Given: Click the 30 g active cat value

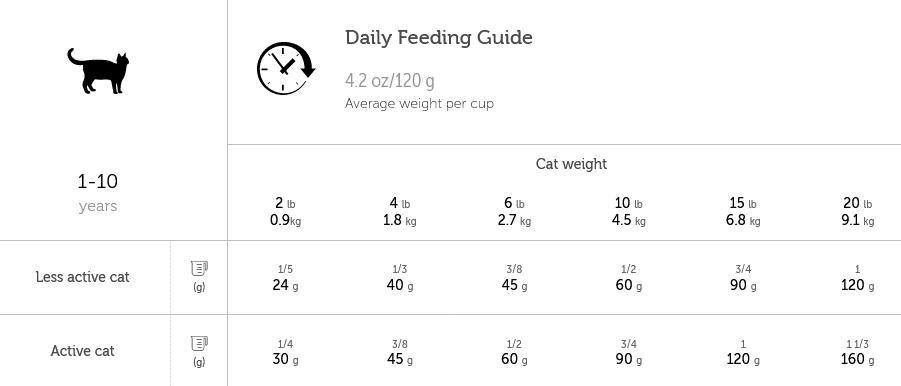Looking at the screenshot, I should [x=285, y=359].
